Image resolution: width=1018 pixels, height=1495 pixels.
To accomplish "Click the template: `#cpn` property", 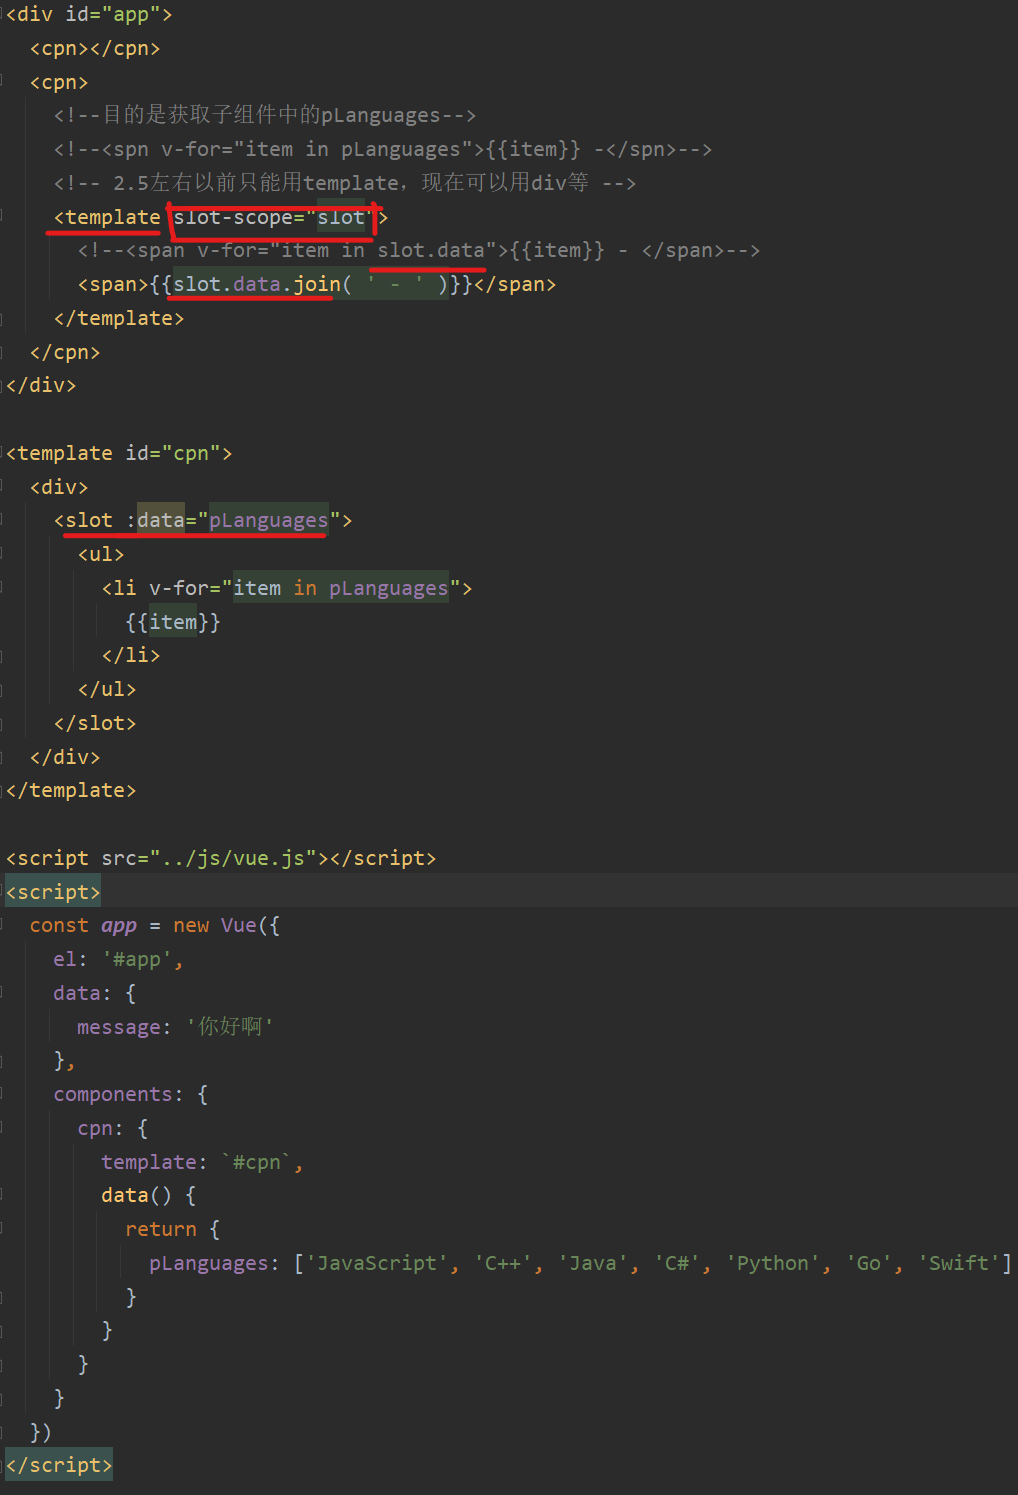I will 203,1163.
